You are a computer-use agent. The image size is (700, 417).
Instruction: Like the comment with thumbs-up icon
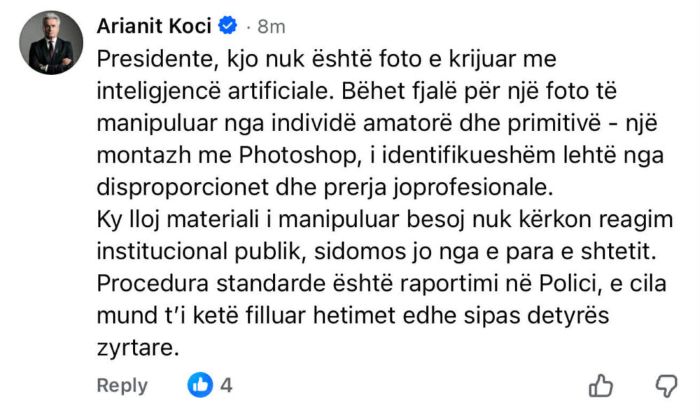600,385
